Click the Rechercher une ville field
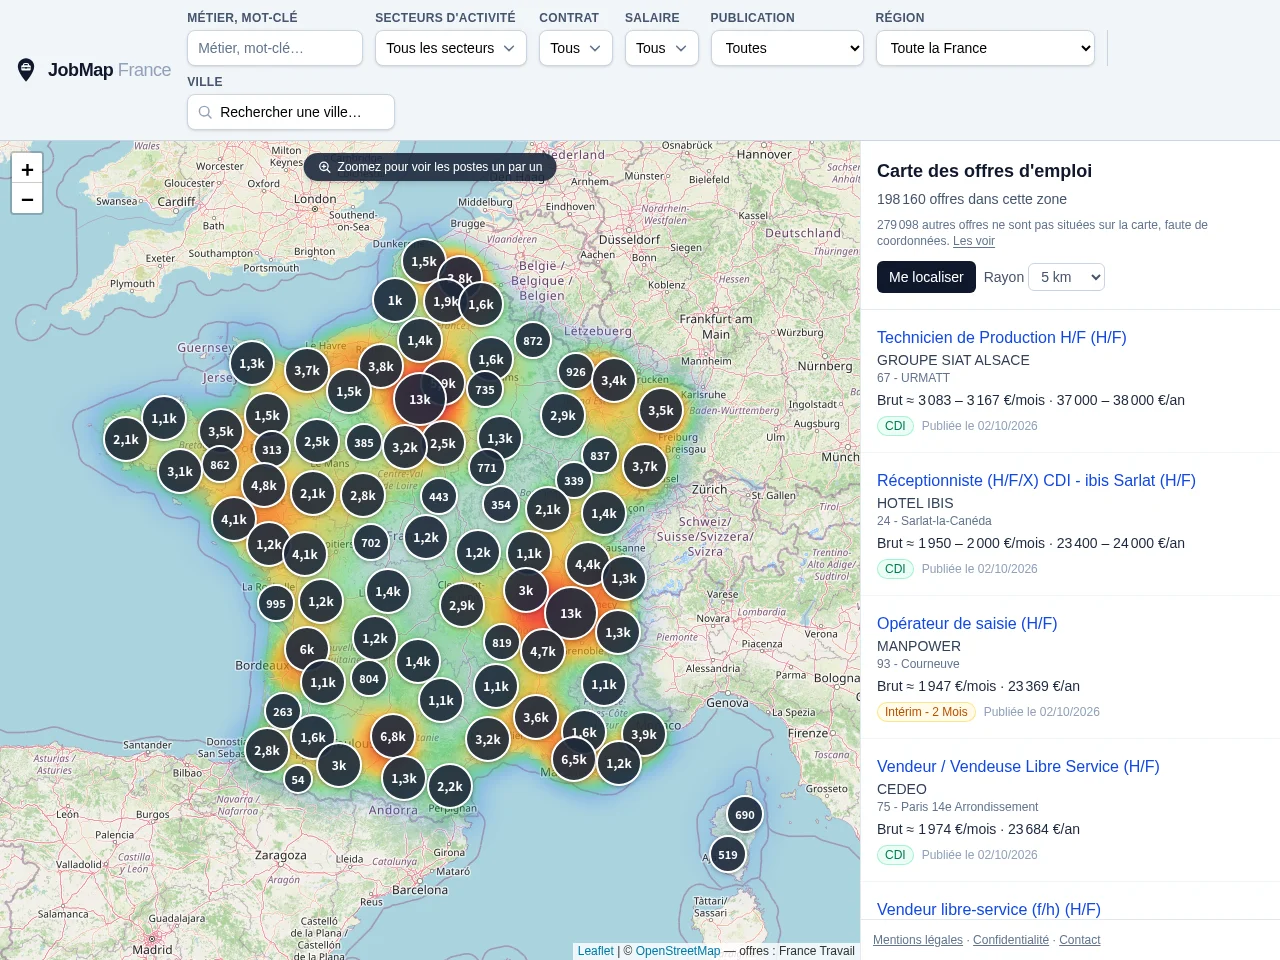 click(291, 112)
